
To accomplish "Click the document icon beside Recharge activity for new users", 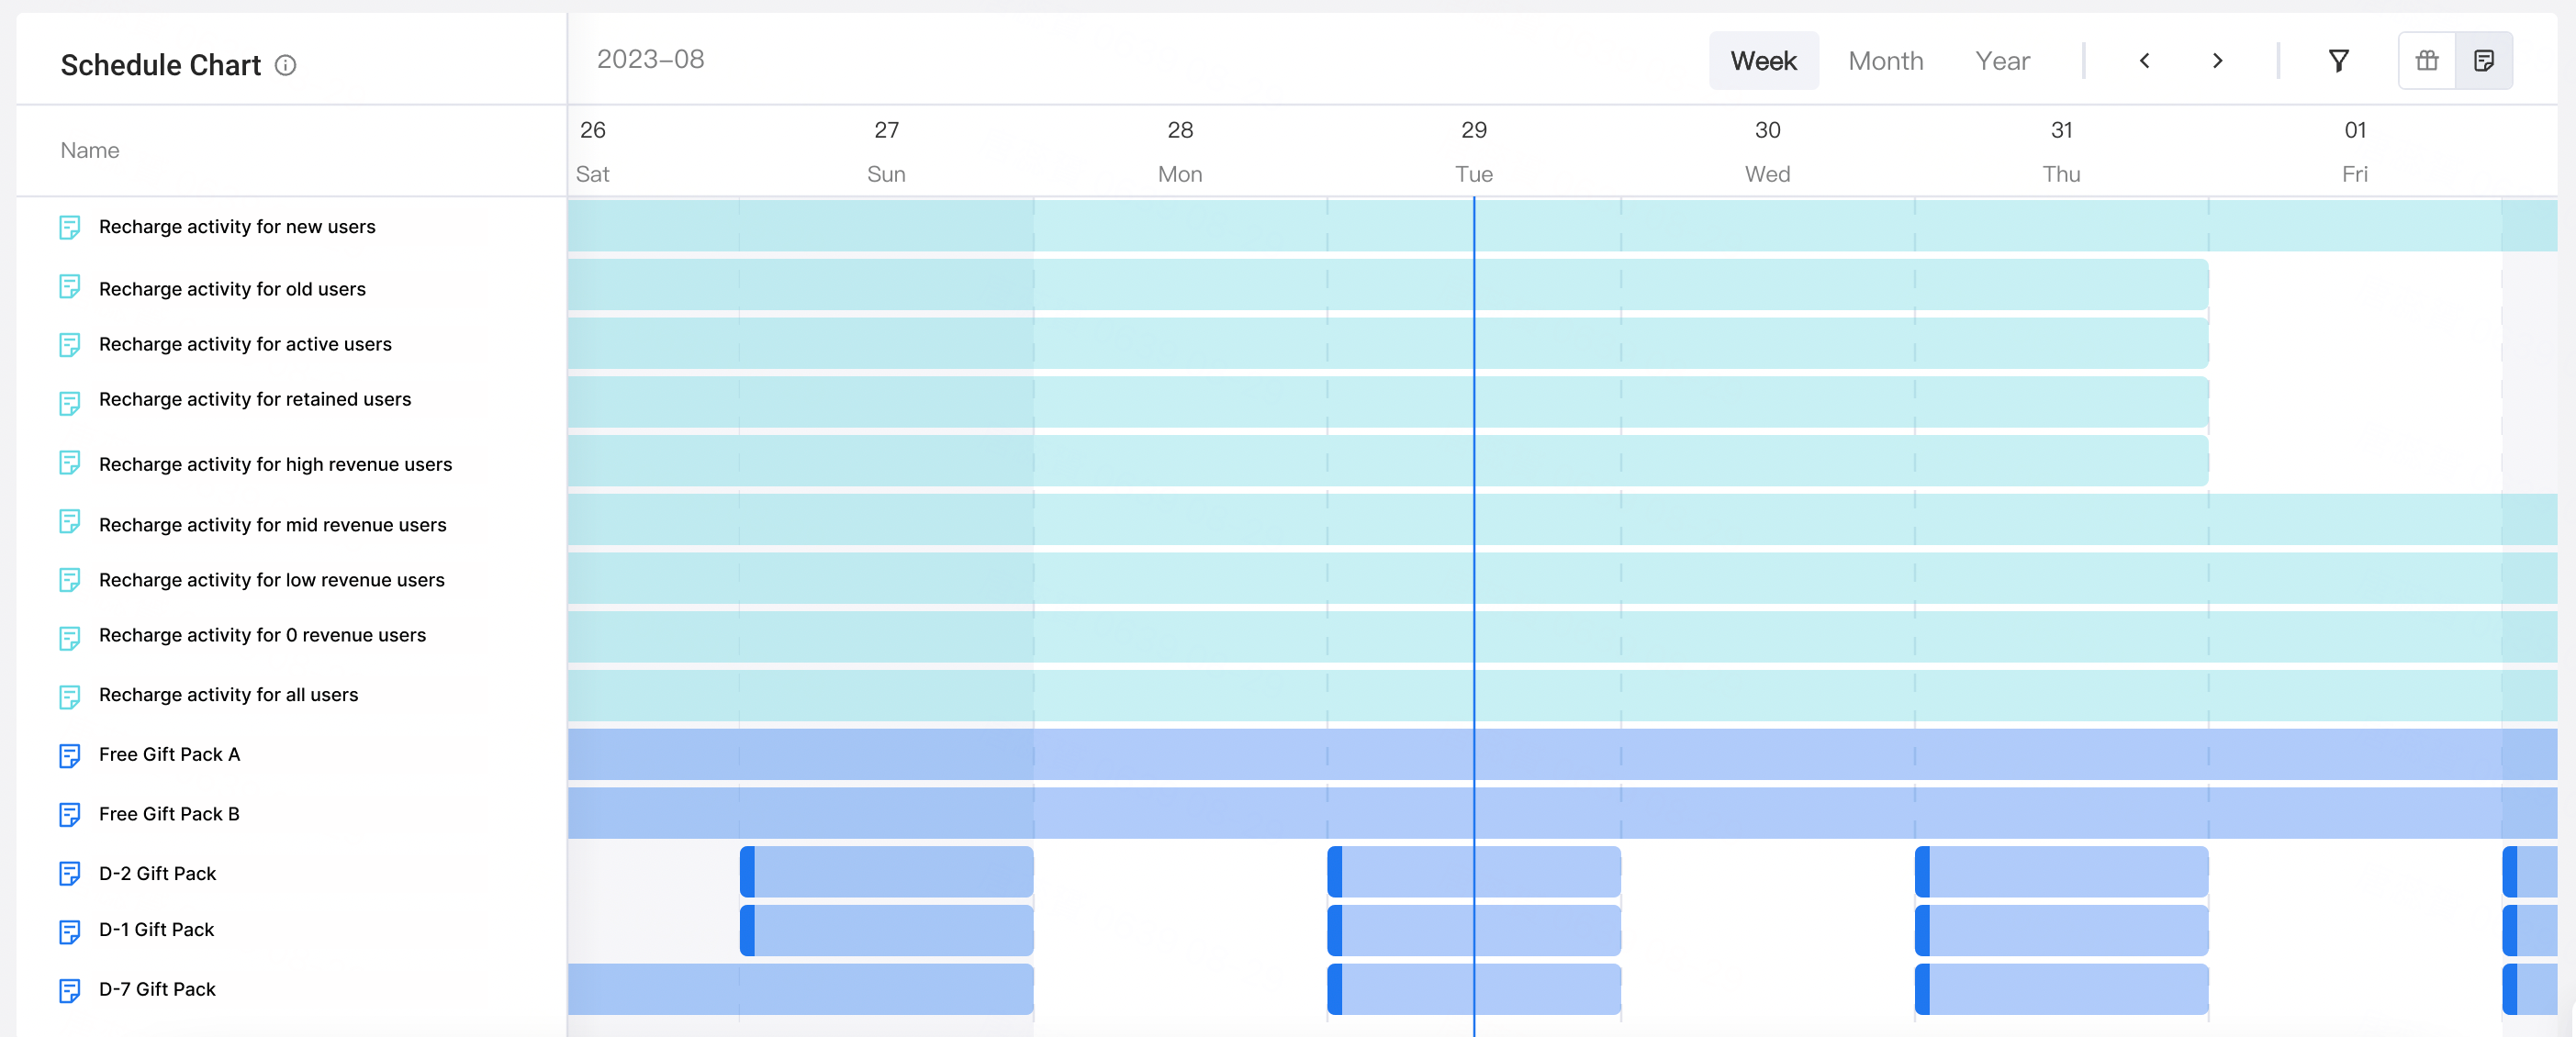I will click(69, 228).
